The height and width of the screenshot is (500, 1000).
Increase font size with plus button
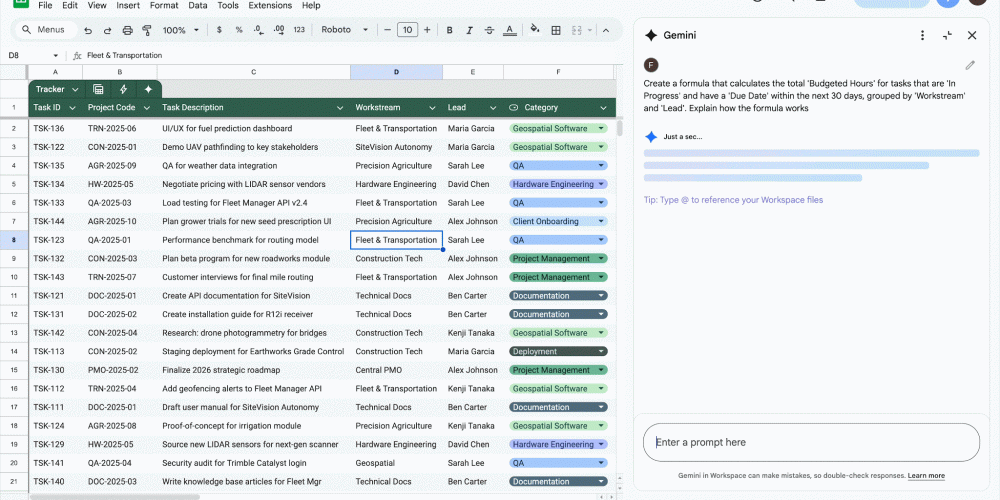(427, 30)
